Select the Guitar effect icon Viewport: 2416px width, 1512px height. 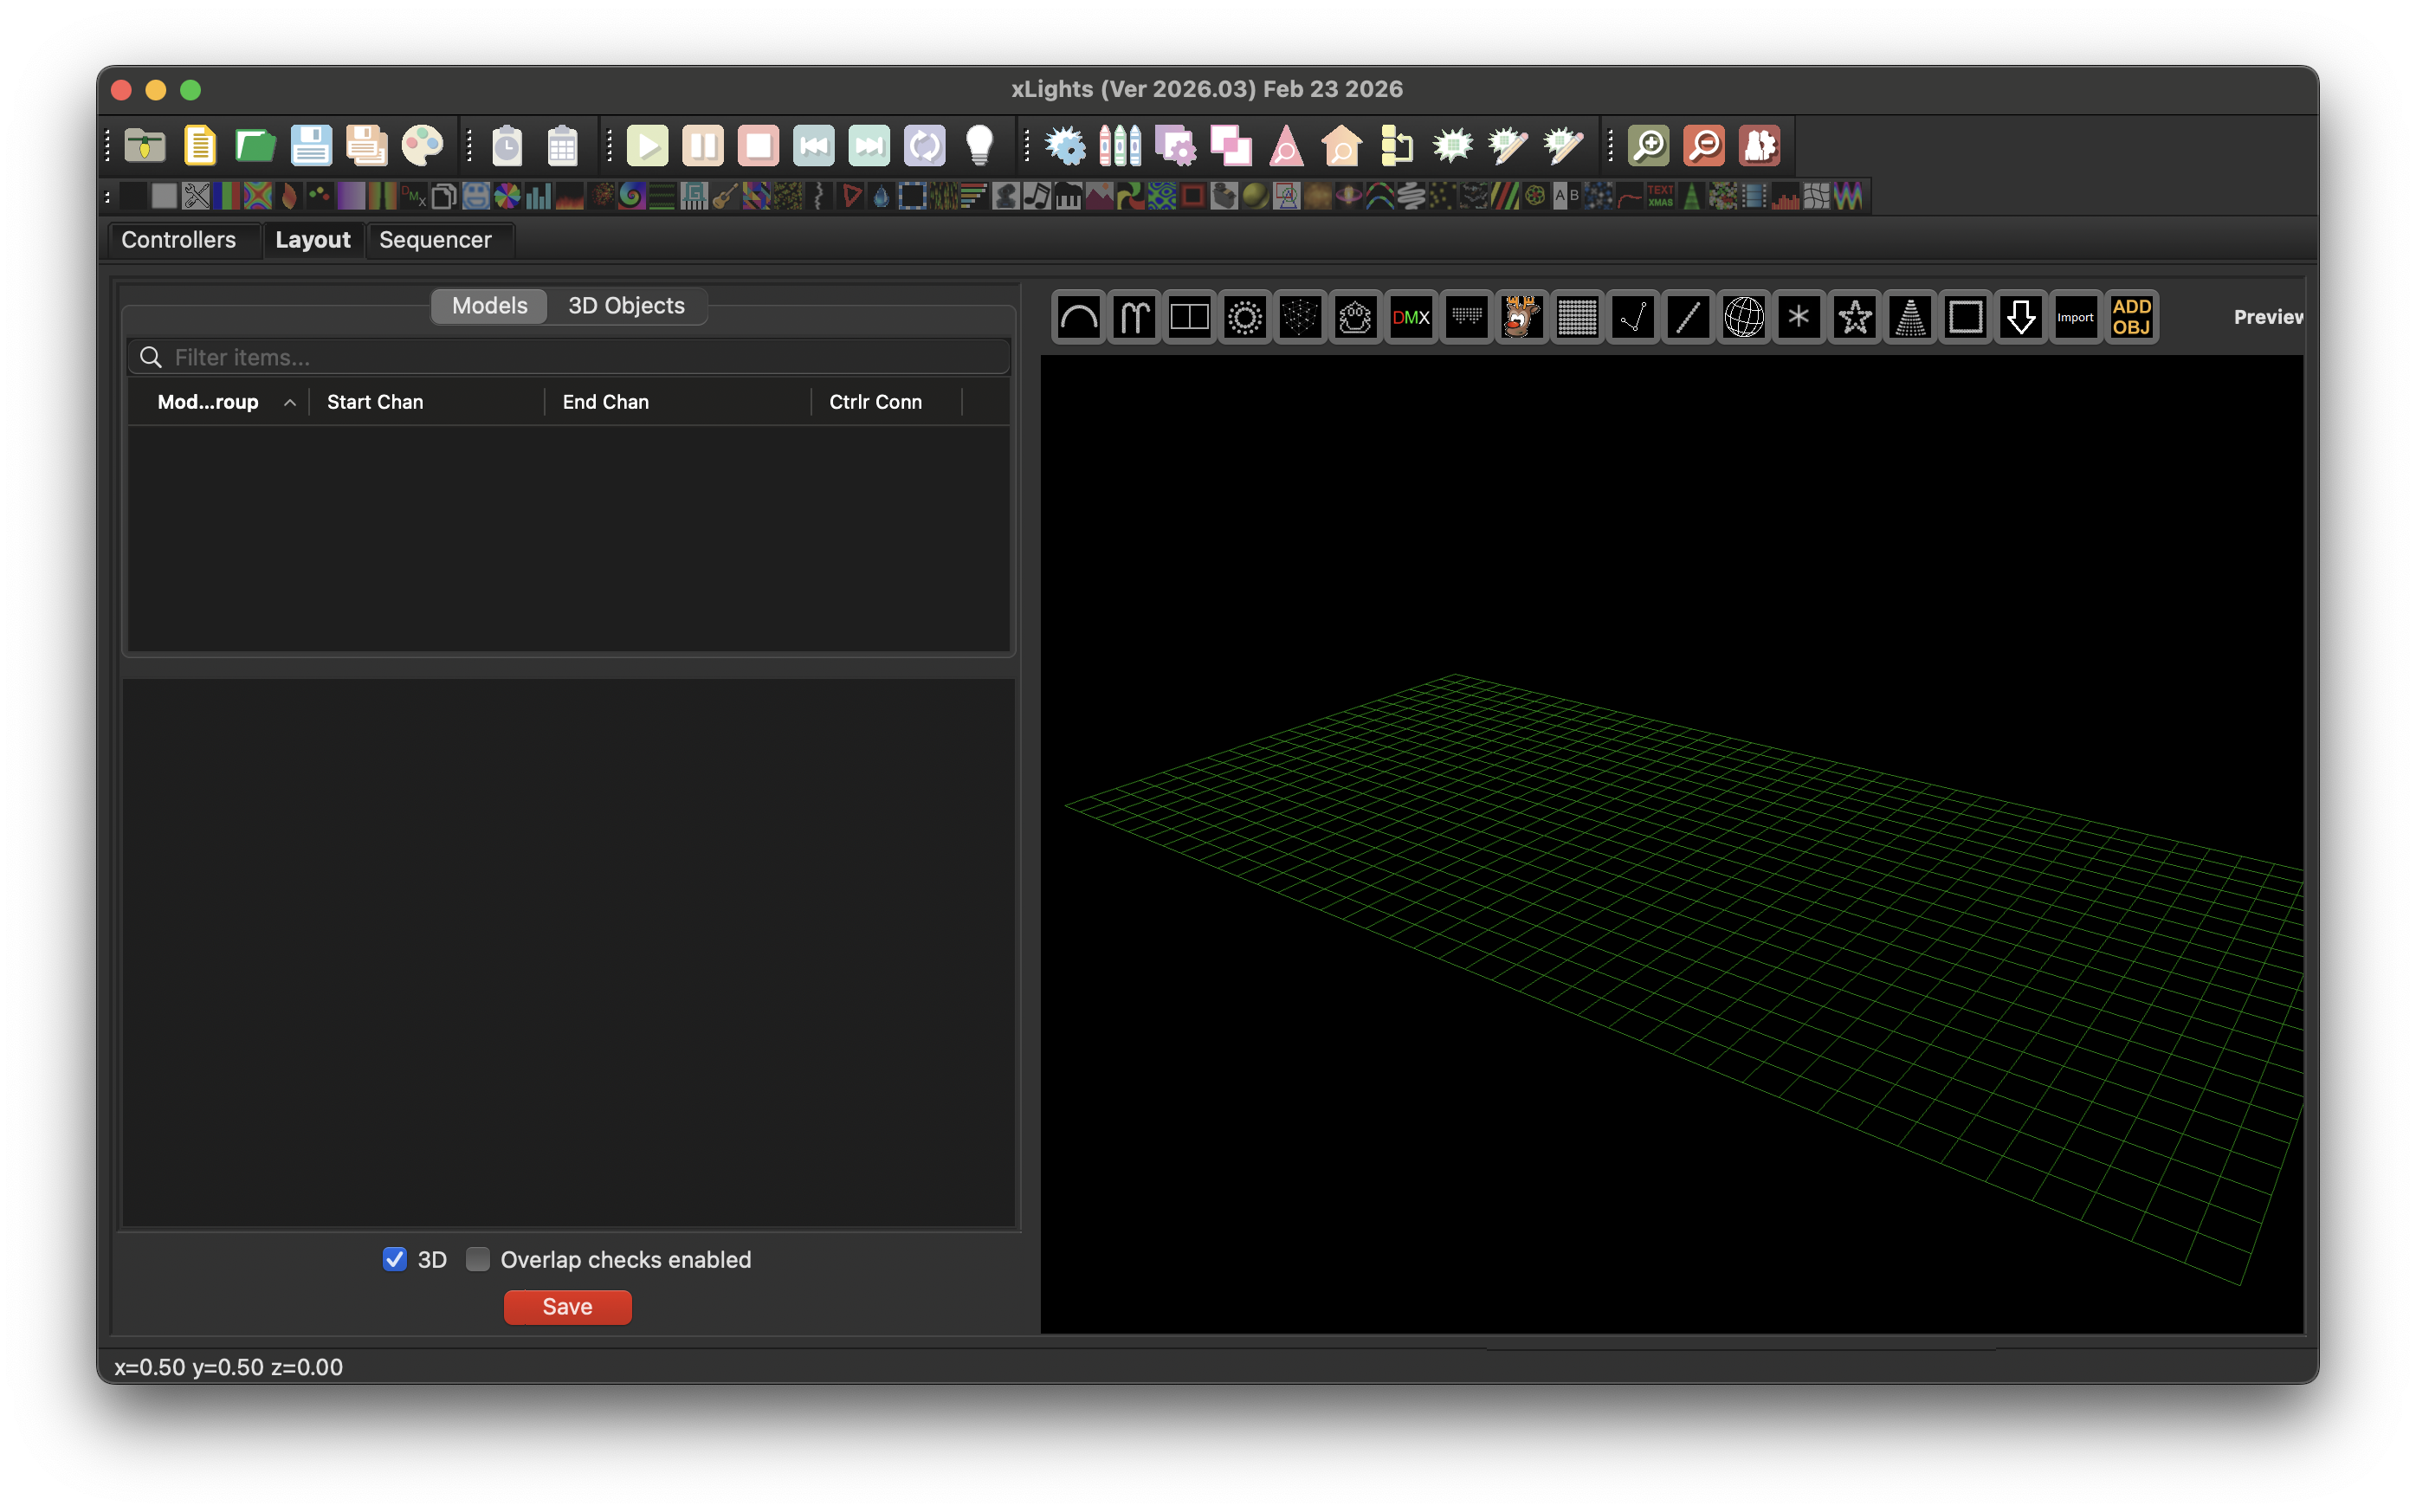point(725,196)
